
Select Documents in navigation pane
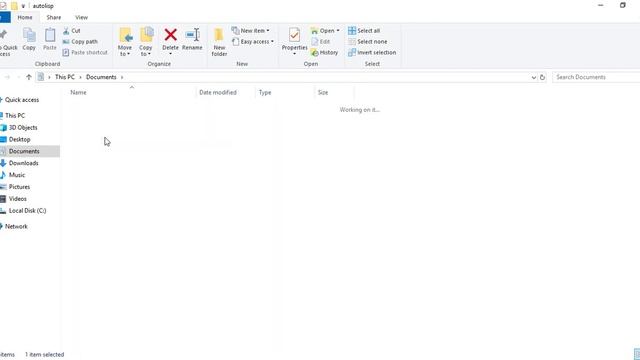pos(24,151)
